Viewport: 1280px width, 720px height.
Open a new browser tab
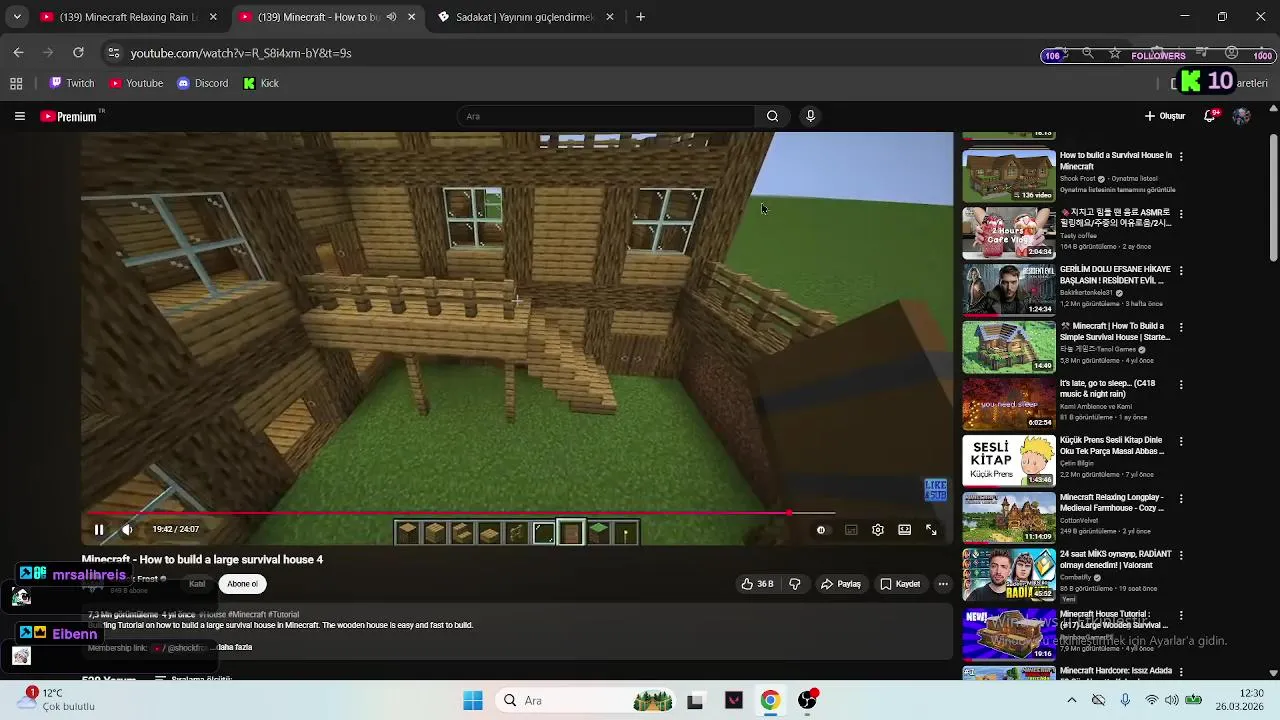coord(640,17)
